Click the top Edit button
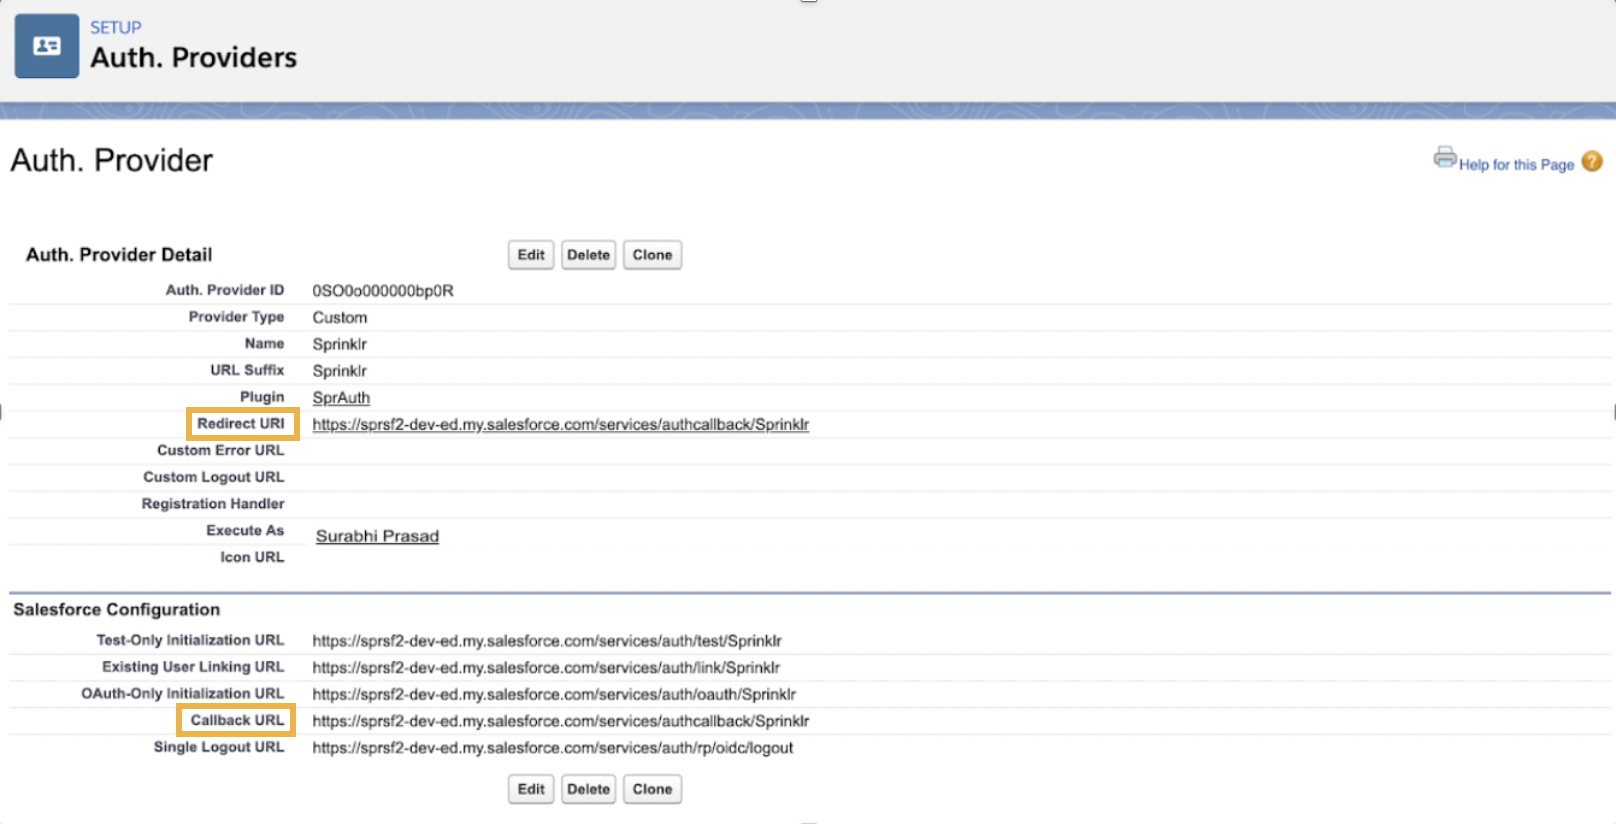This screenshot has width=1616, height=824. [531, 255]
